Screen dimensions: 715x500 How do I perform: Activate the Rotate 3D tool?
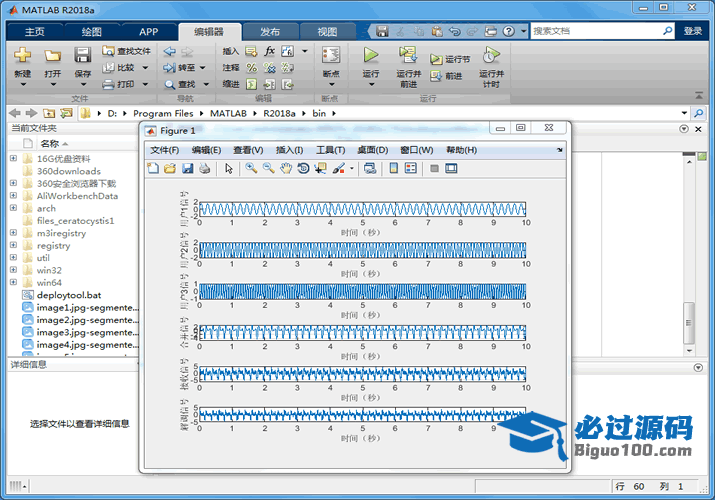(302, 169)
